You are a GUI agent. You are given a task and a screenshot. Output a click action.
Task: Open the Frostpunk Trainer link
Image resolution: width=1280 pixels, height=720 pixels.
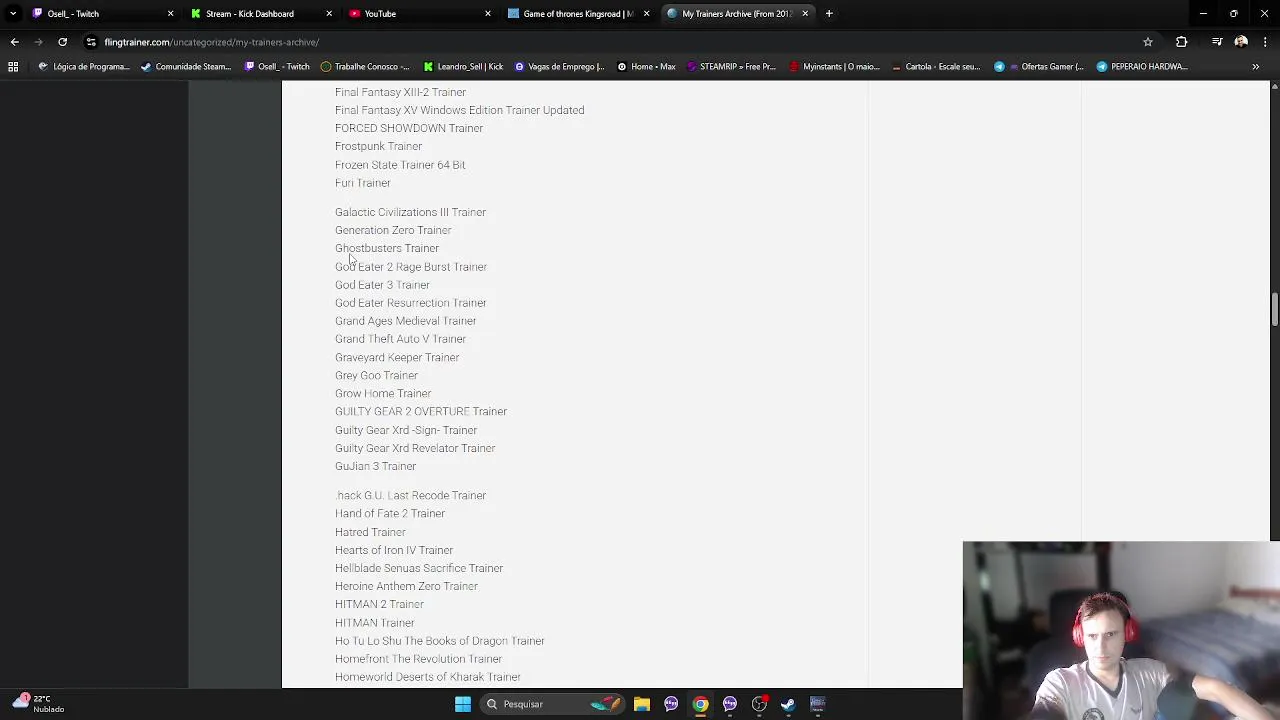(x=378, y=146)
